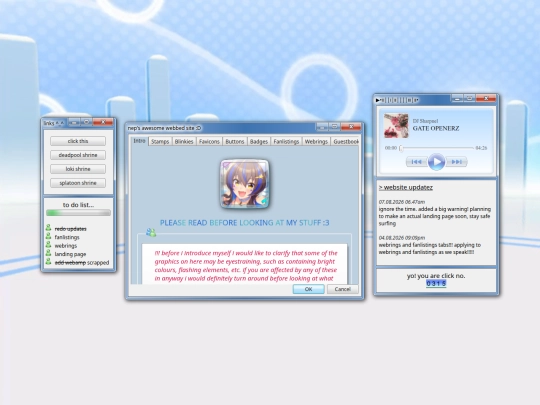The height and width of the screenshot is (405, 540).
Task: Skip to previous track in music player
Action: [417, 162]
